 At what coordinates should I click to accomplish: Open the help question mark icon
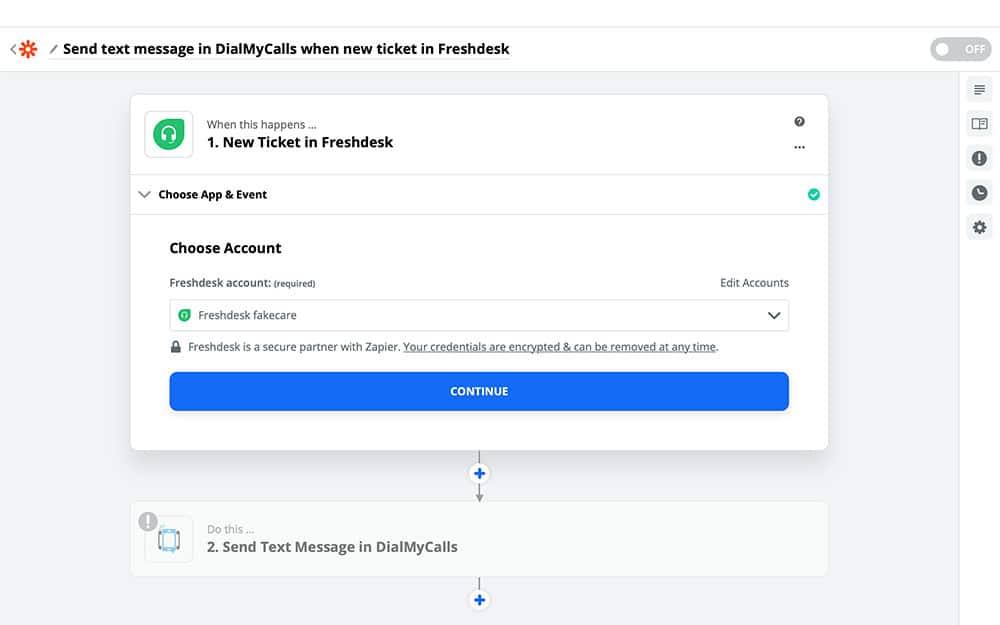click(799, 122)
